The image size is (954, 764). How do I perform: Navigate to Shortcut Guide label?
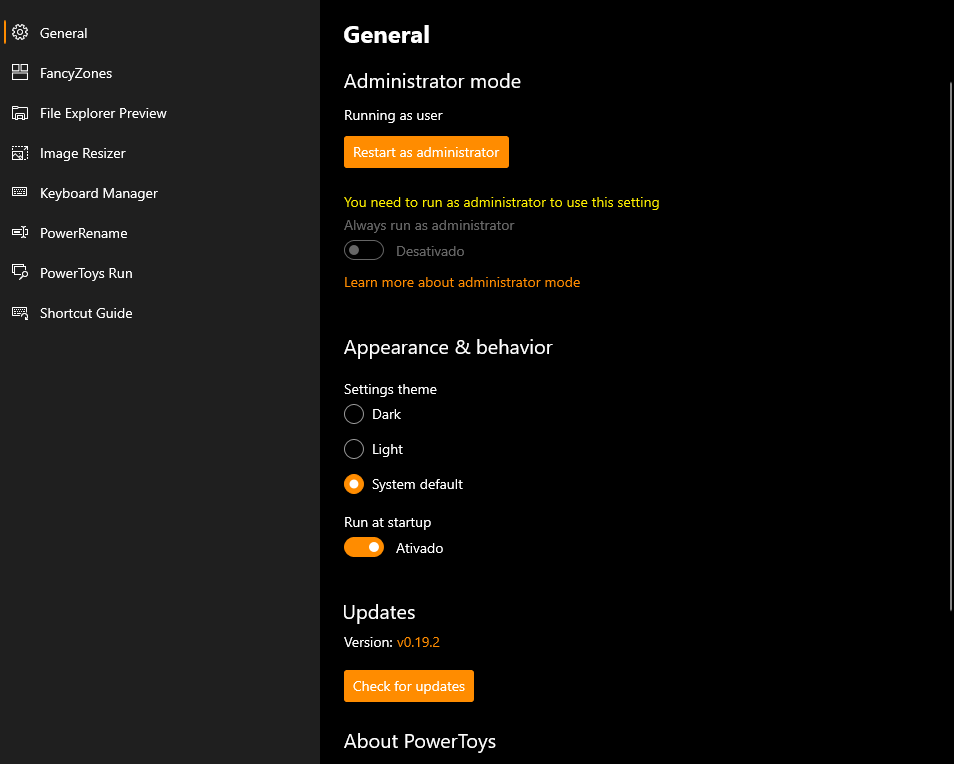(86, 313)
